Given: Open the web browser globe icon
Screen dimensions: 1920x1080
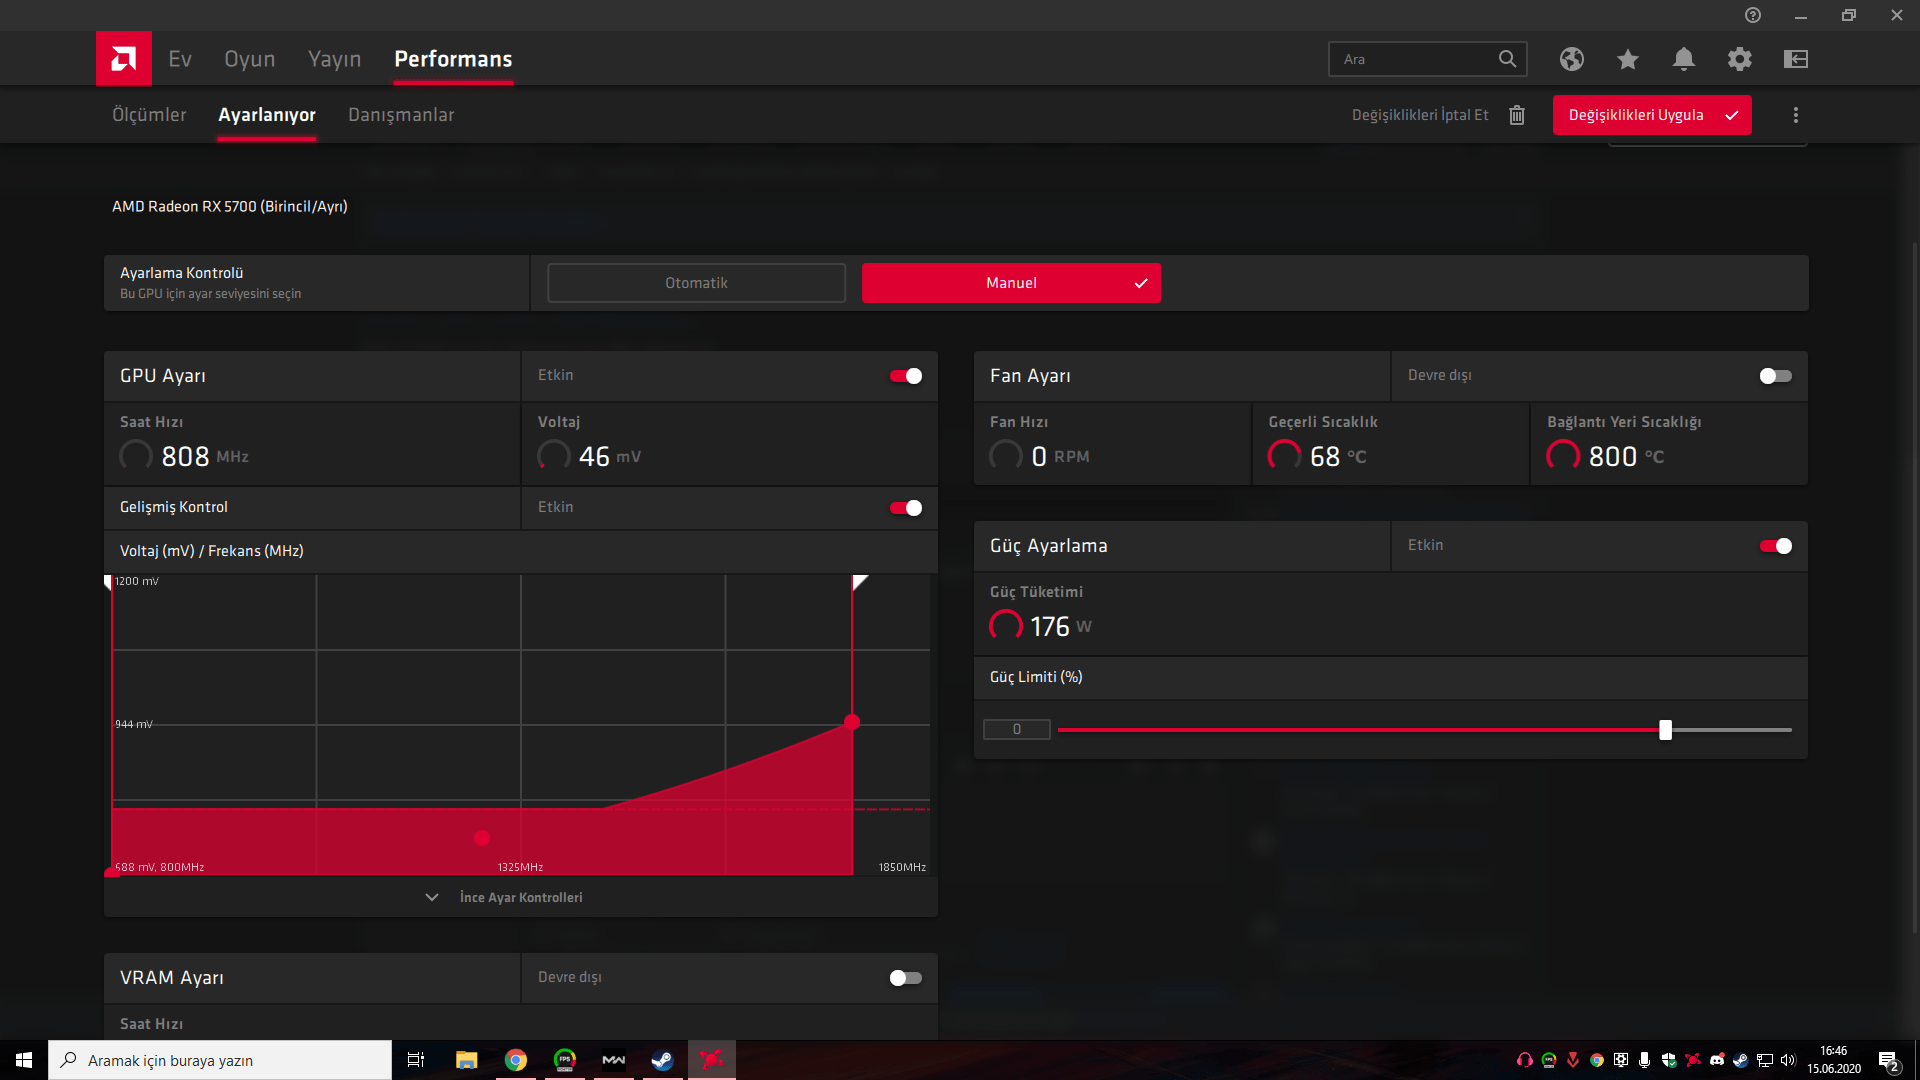Looking at the screenshot, I should tap(1571, 59).
